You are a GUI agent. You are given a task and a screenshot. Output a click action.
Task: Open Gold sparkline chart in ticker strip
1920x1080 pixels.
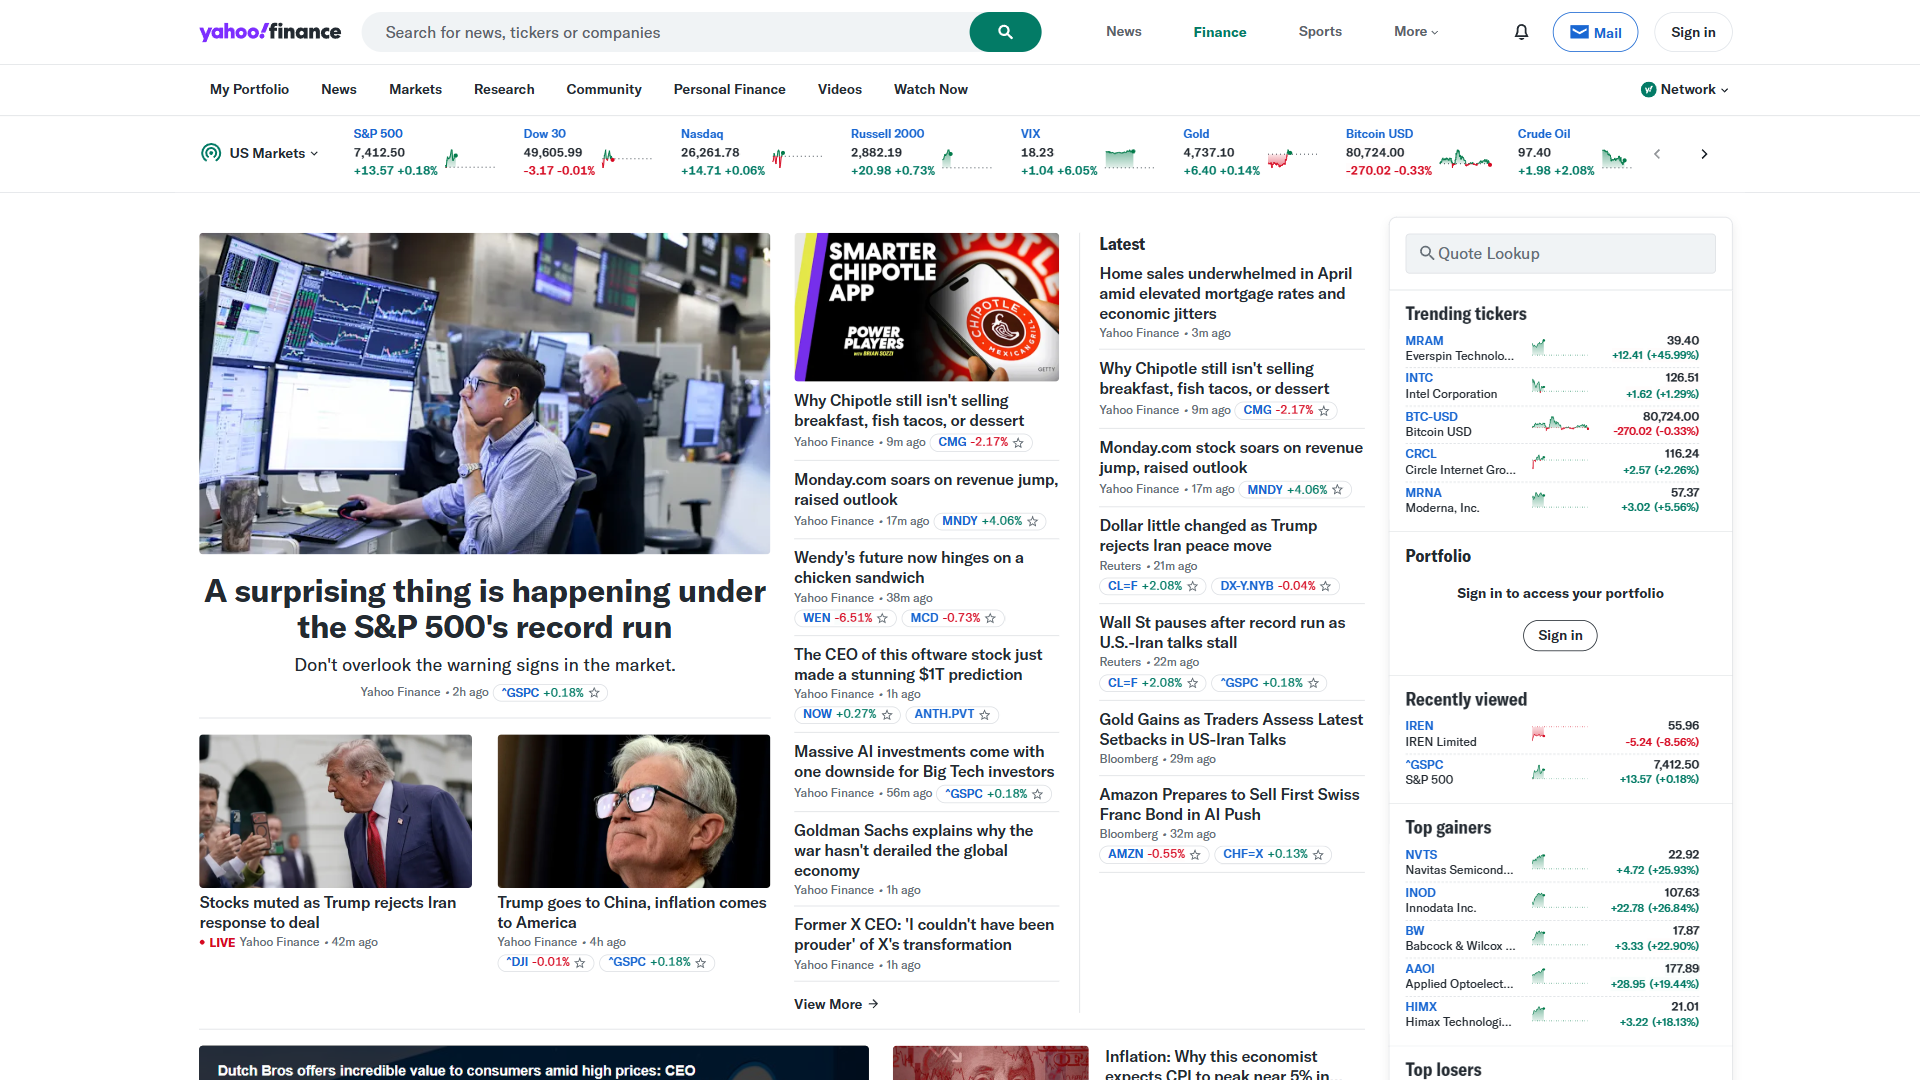1292,158
